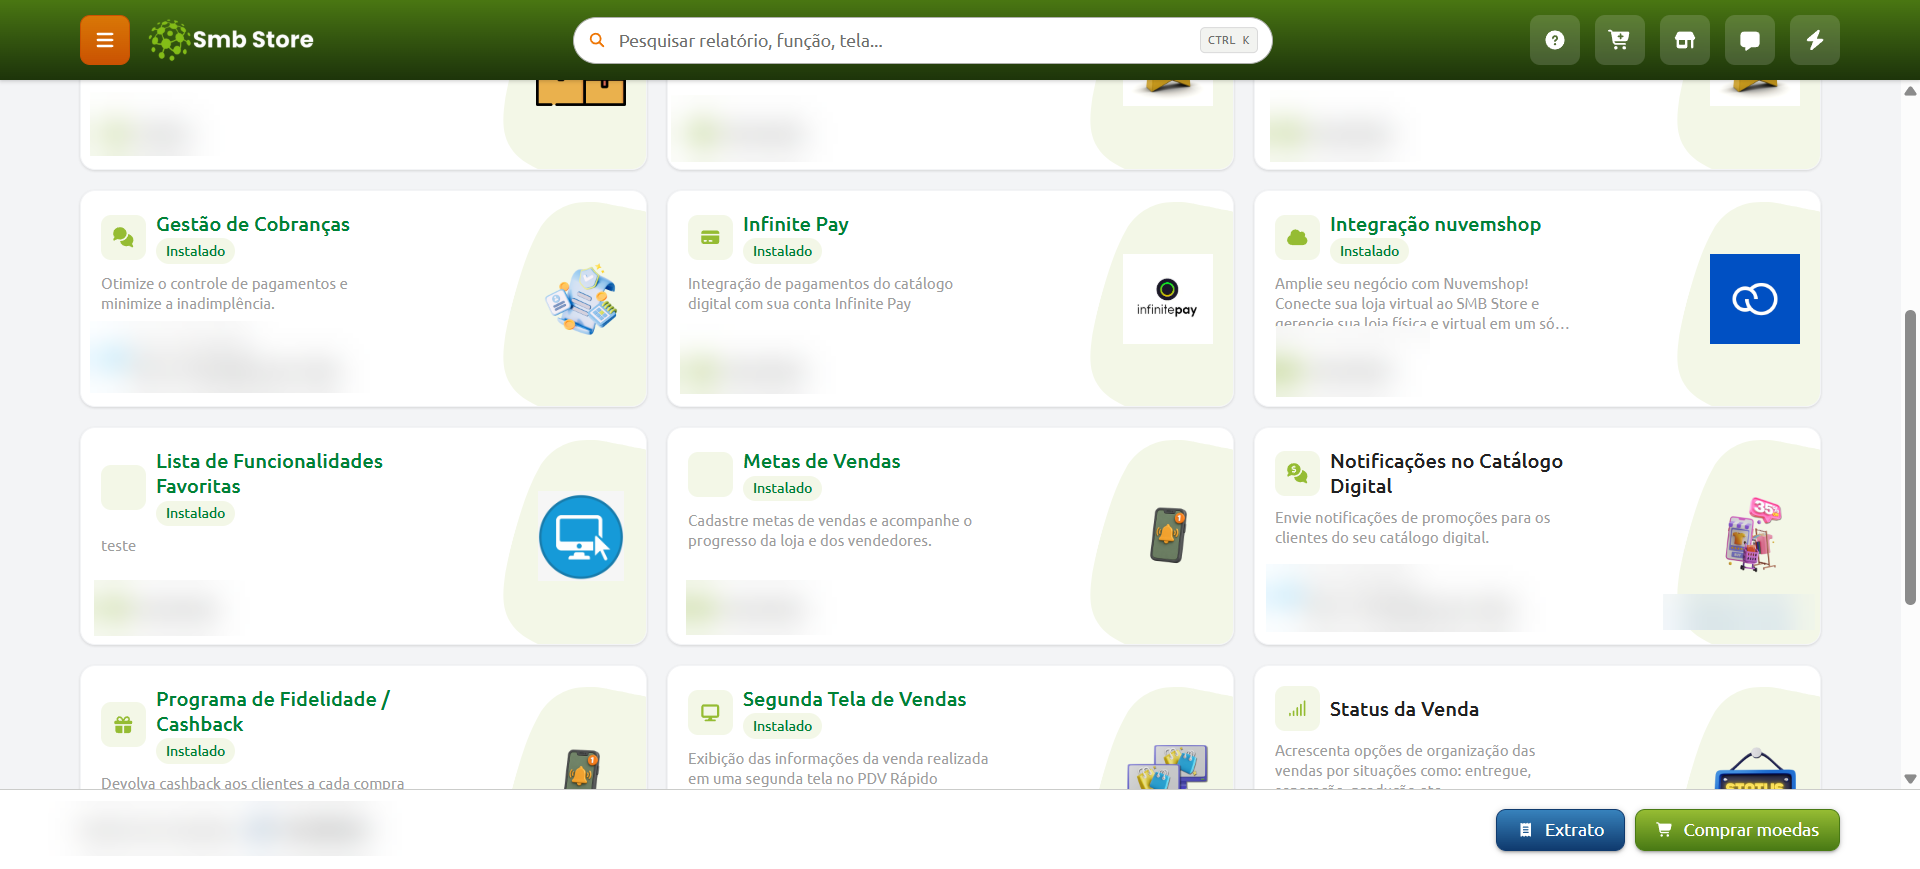Viewport: 1920px width, 869px height.
Task: Click the Programa de Fidelidade gift icon
Action: (x=123, y=725)
